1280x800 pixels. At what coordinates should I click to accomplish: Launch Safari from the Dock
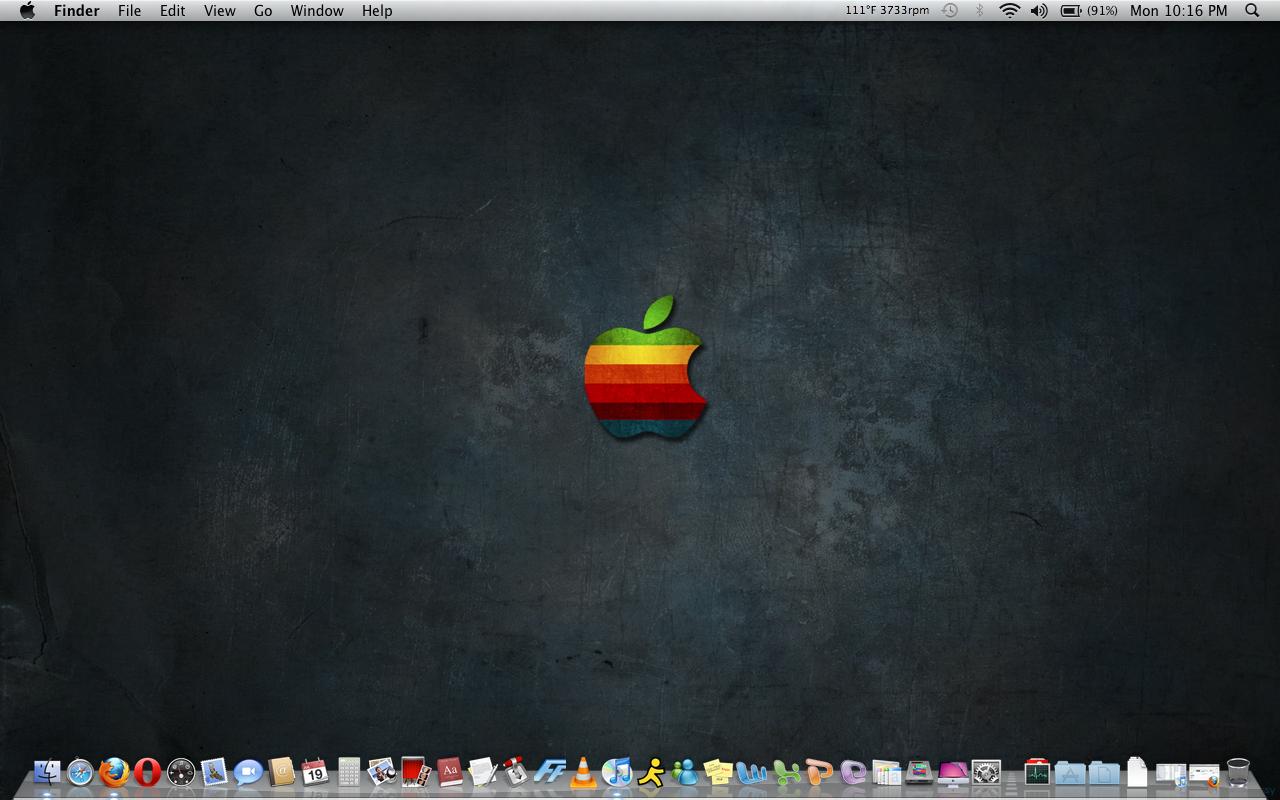pyautogui.click(x=80, y=772)
